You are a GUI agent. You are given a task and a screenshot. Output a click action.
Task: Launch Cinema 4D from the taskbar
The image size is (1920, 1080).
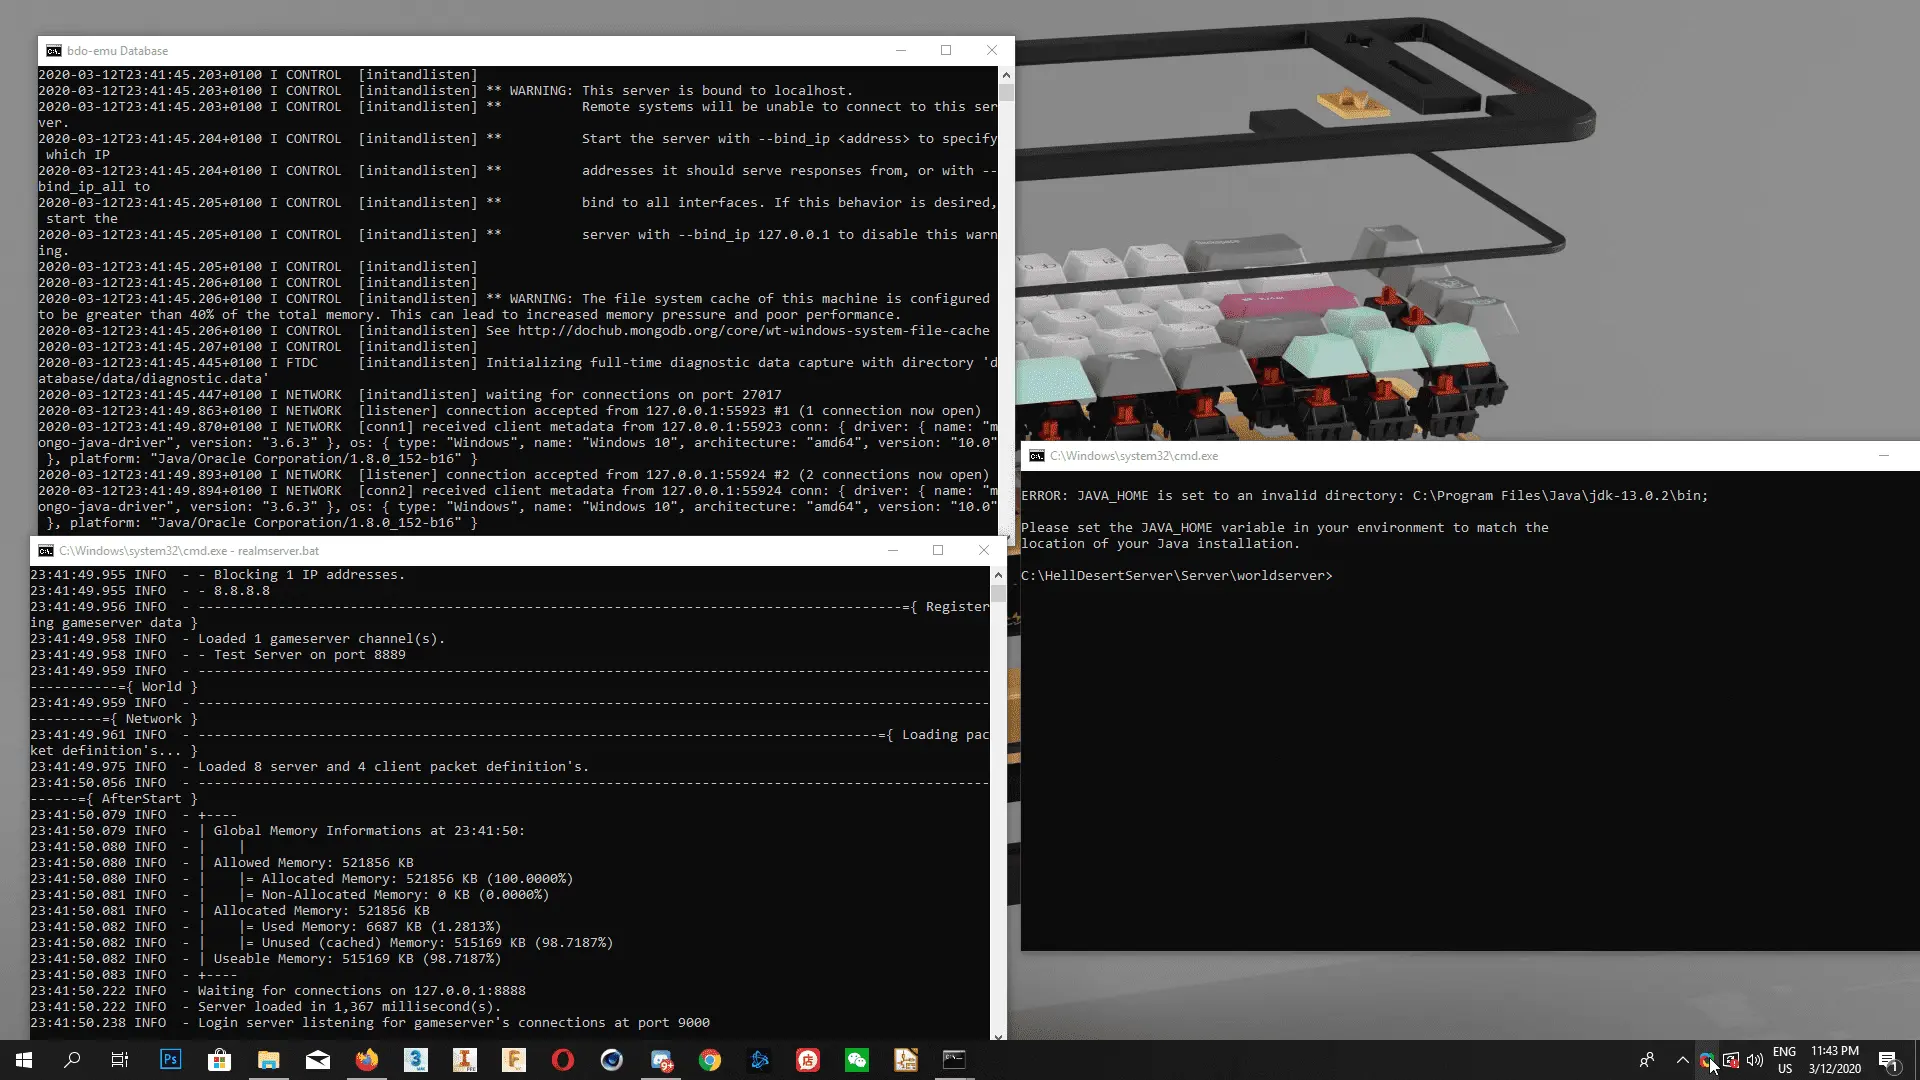pos(612,1060)
